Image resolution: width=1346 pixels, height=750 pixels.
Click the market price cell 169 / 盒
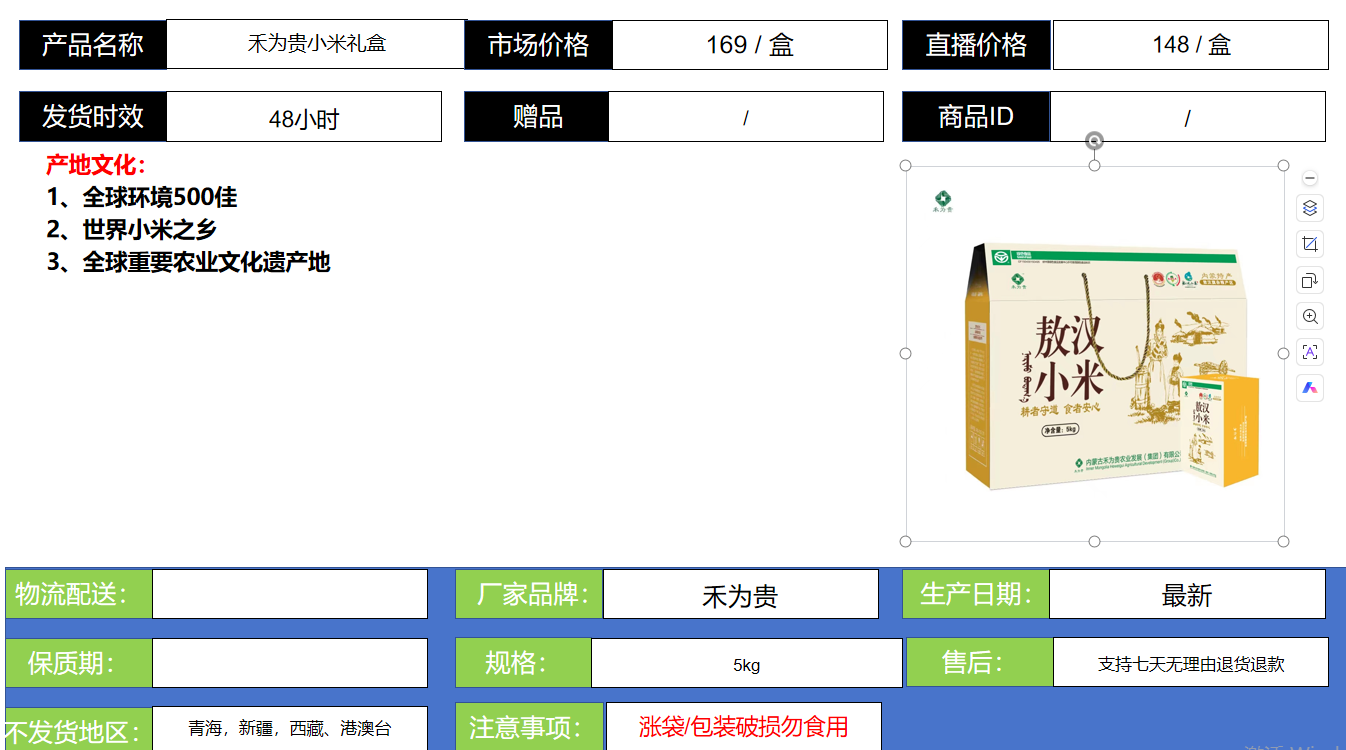[x=749, y=45]
